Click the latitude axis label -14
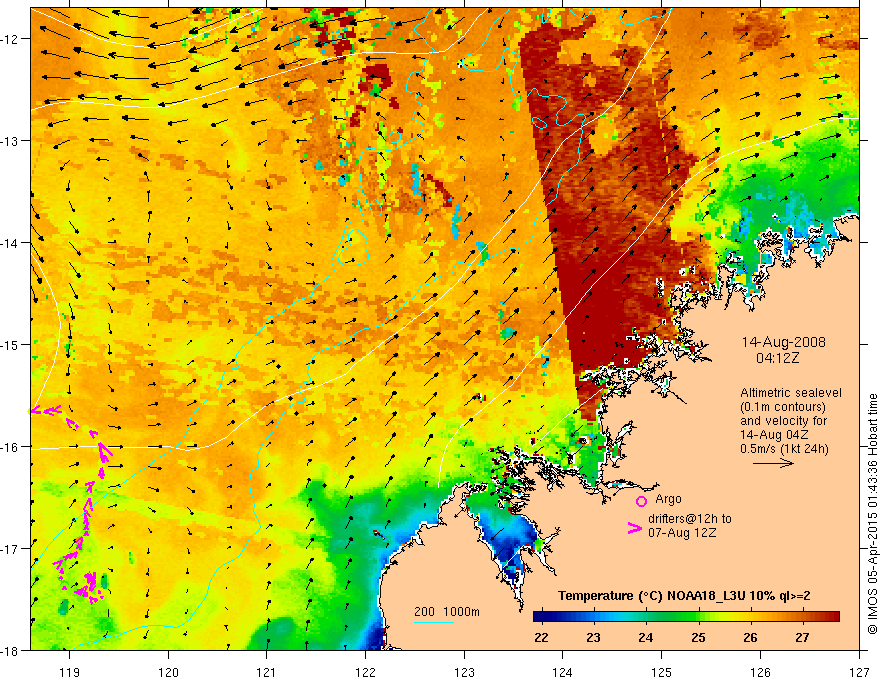 pyautogui.click(x=10, y=242)
